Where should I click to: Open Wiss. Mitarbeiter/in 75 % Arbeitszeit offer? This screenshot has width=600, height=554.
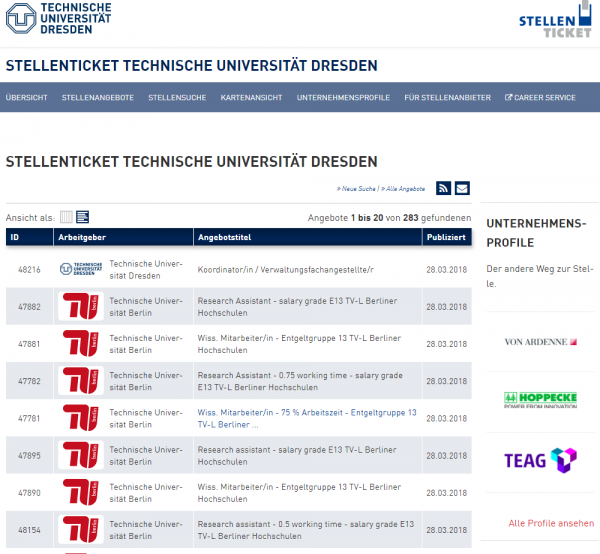(307, 418)
